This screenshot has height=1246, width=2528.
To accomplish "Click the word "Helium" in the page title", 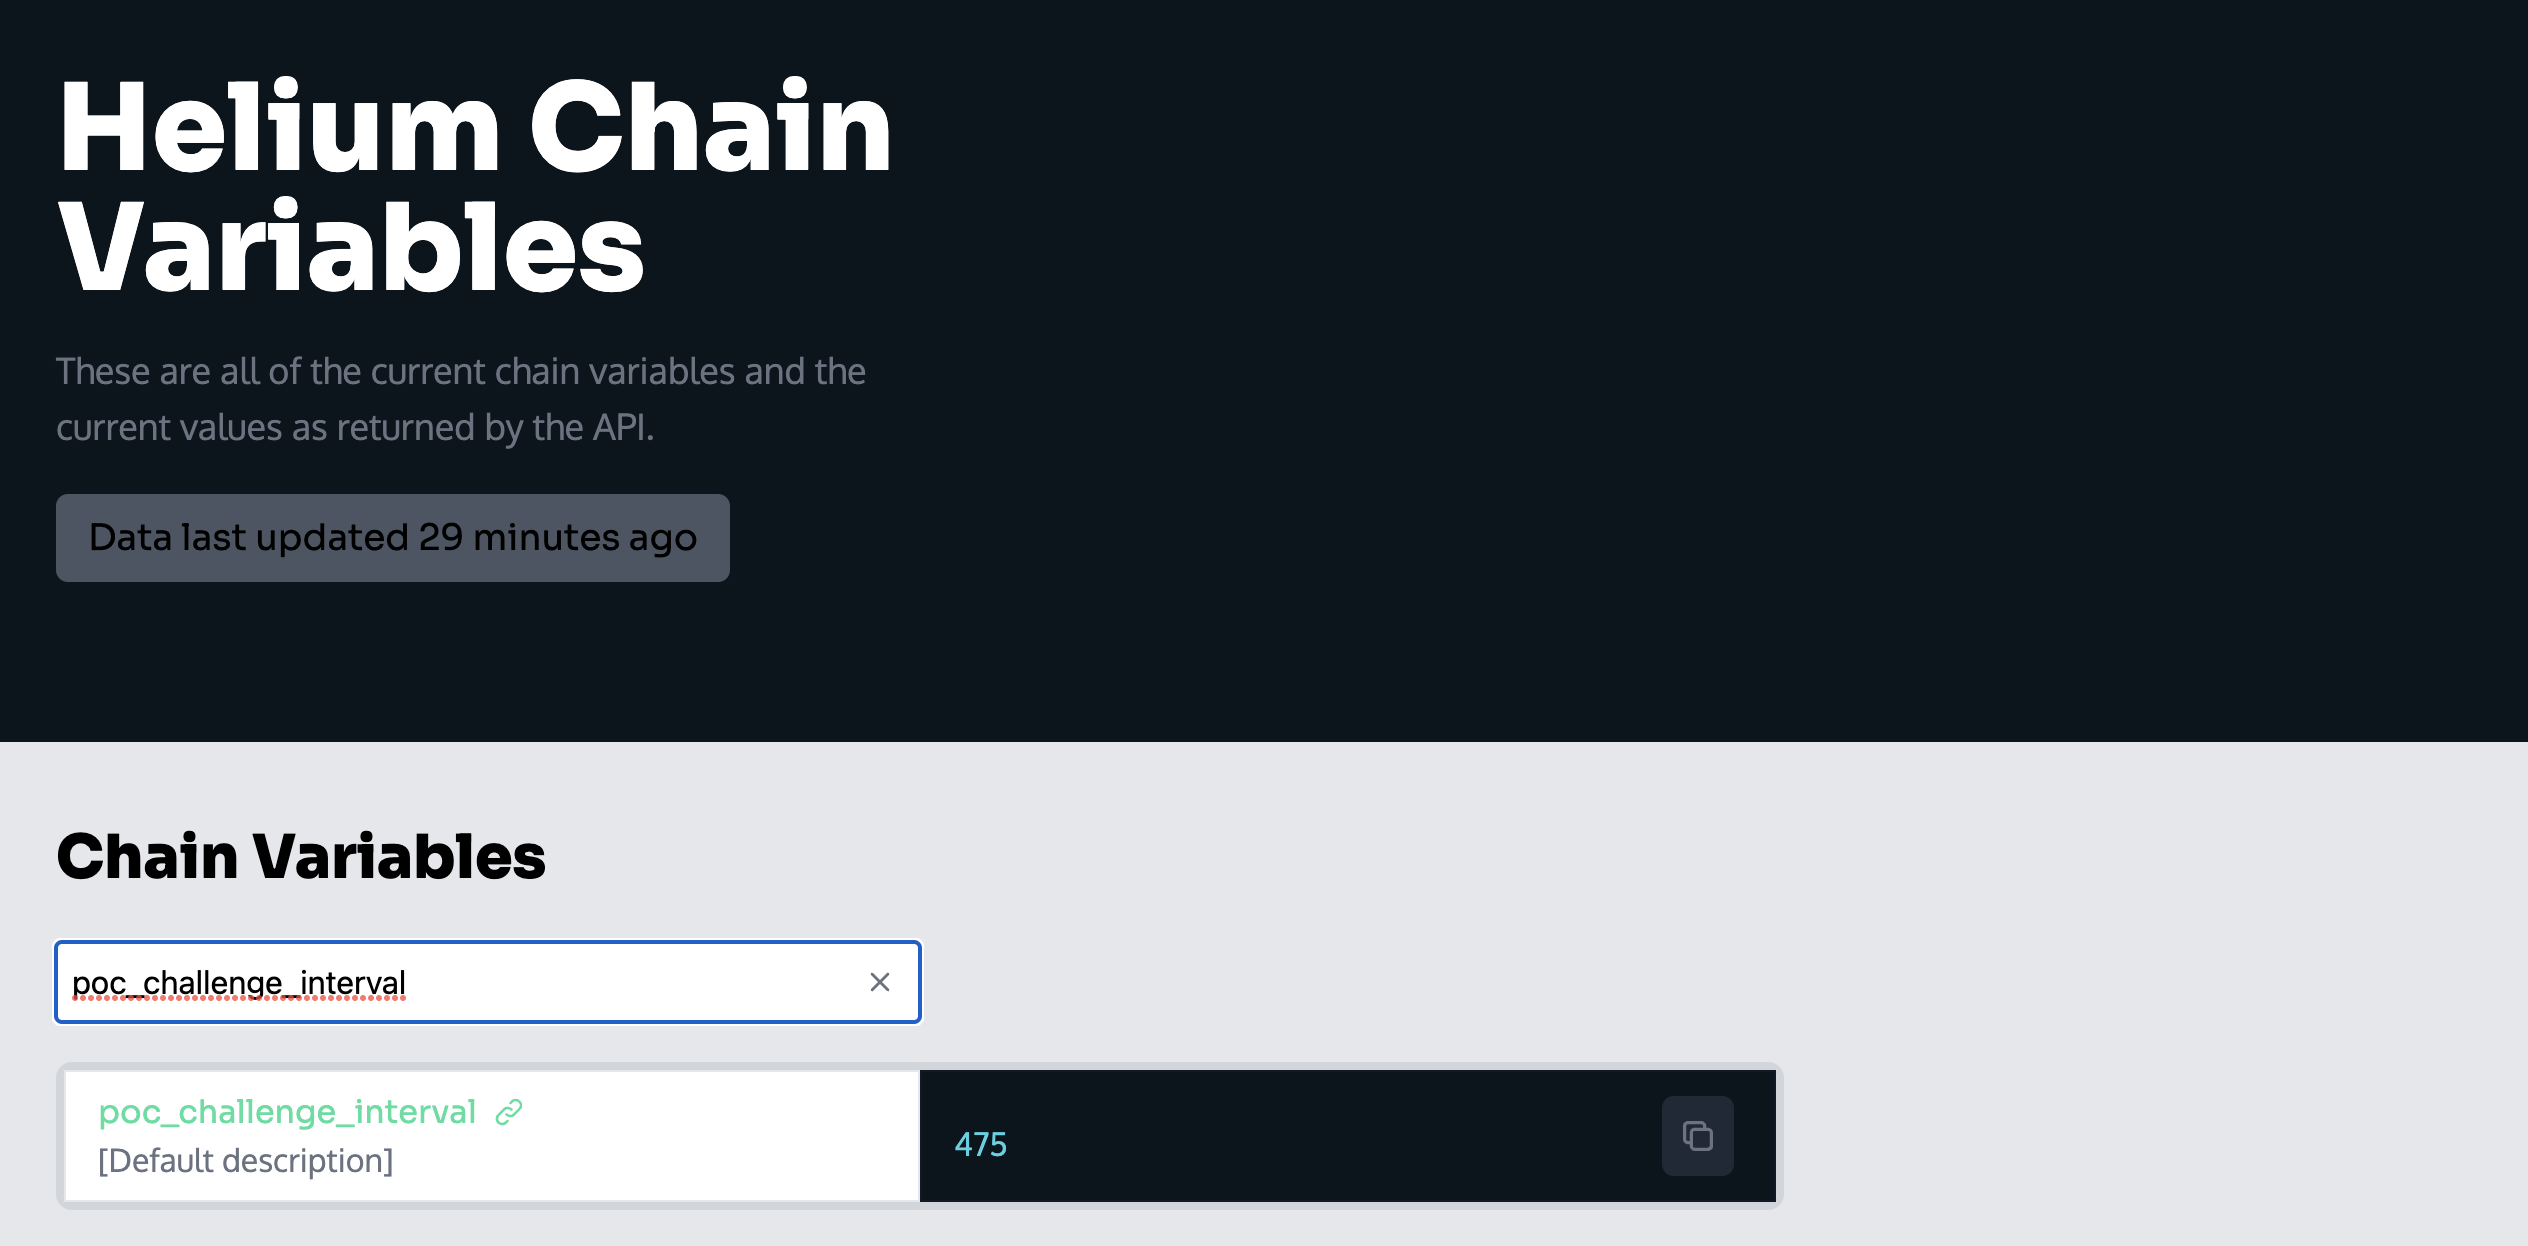I will (x=278, y=130).
